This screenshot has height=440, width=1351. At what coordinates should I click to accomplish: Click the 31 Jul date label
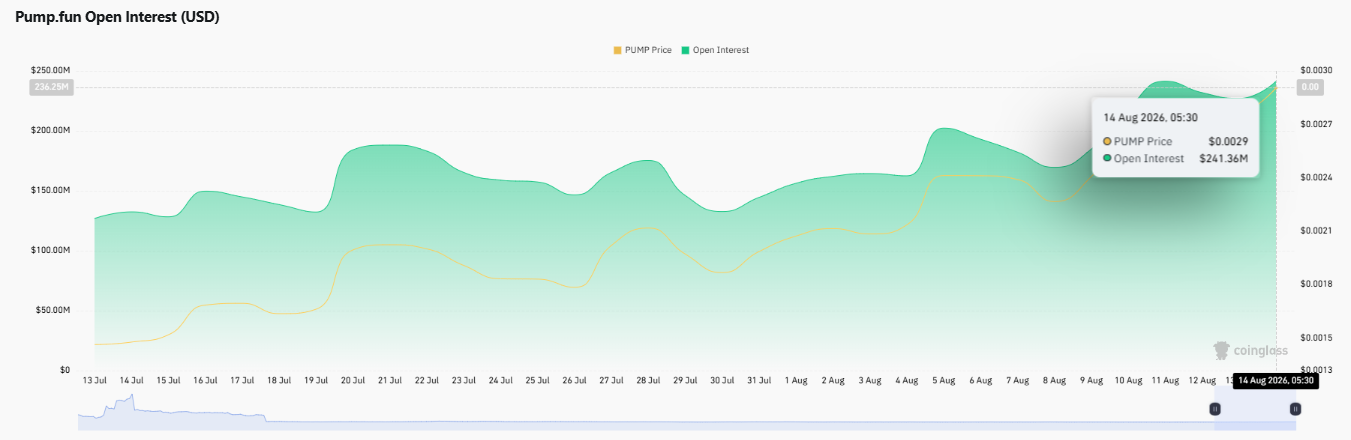pos(759,381)
